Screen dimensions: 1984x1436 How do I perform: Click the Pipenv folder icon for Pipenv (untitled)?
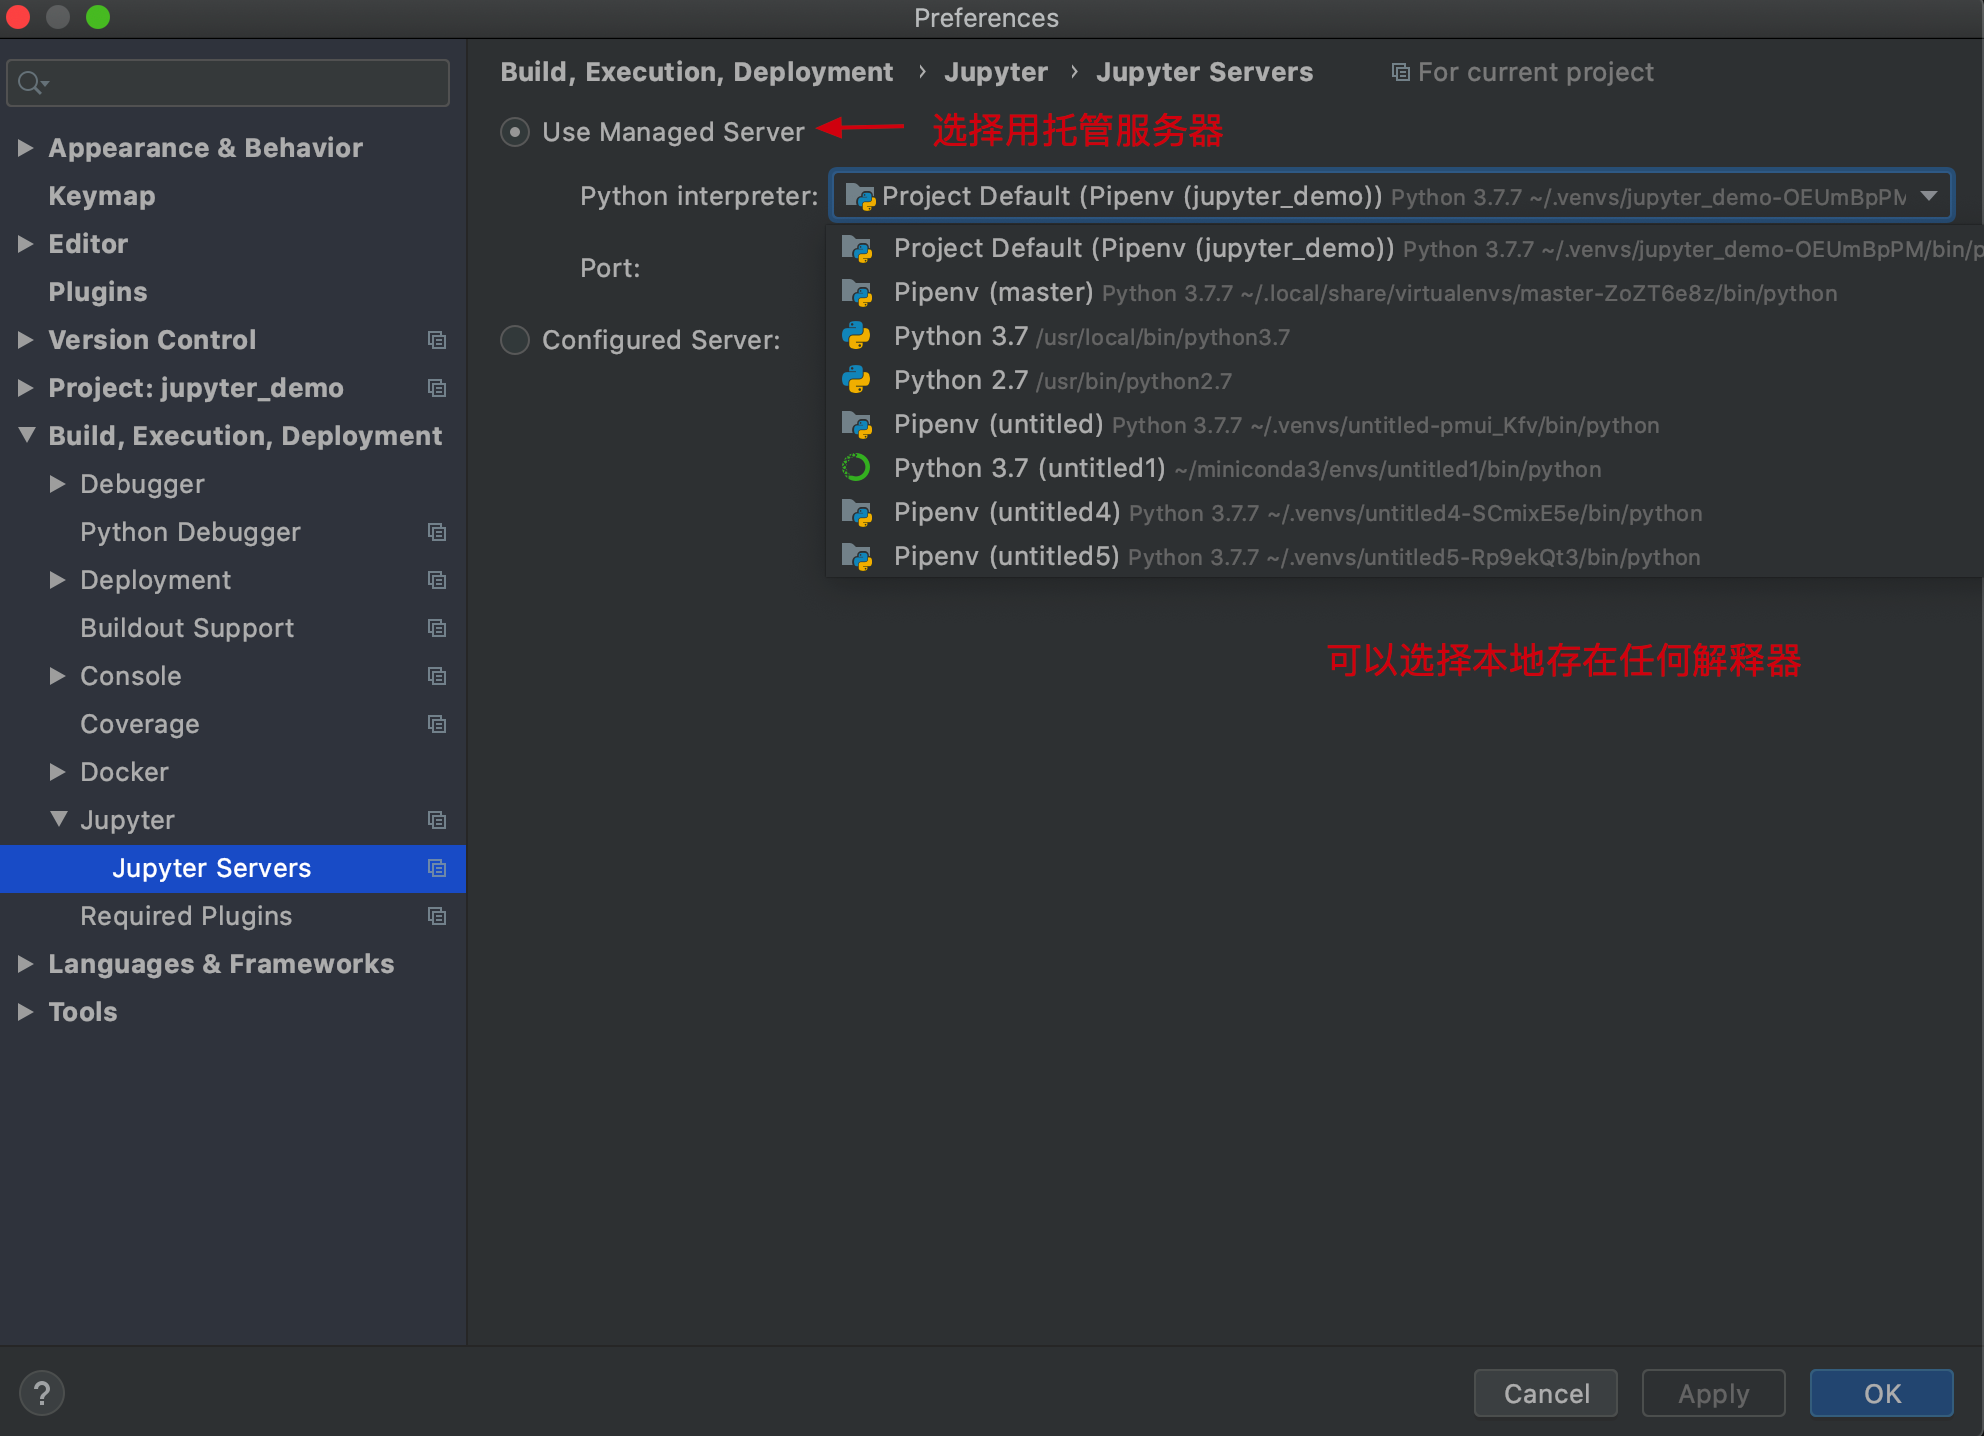tap(857, 425)
